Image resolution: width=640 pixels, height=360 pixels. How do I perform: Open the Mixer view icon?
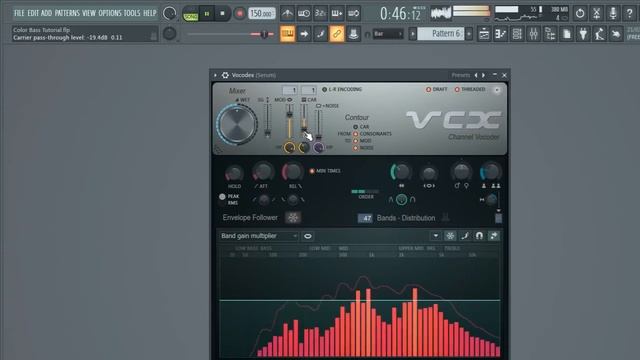pos(533,34)
